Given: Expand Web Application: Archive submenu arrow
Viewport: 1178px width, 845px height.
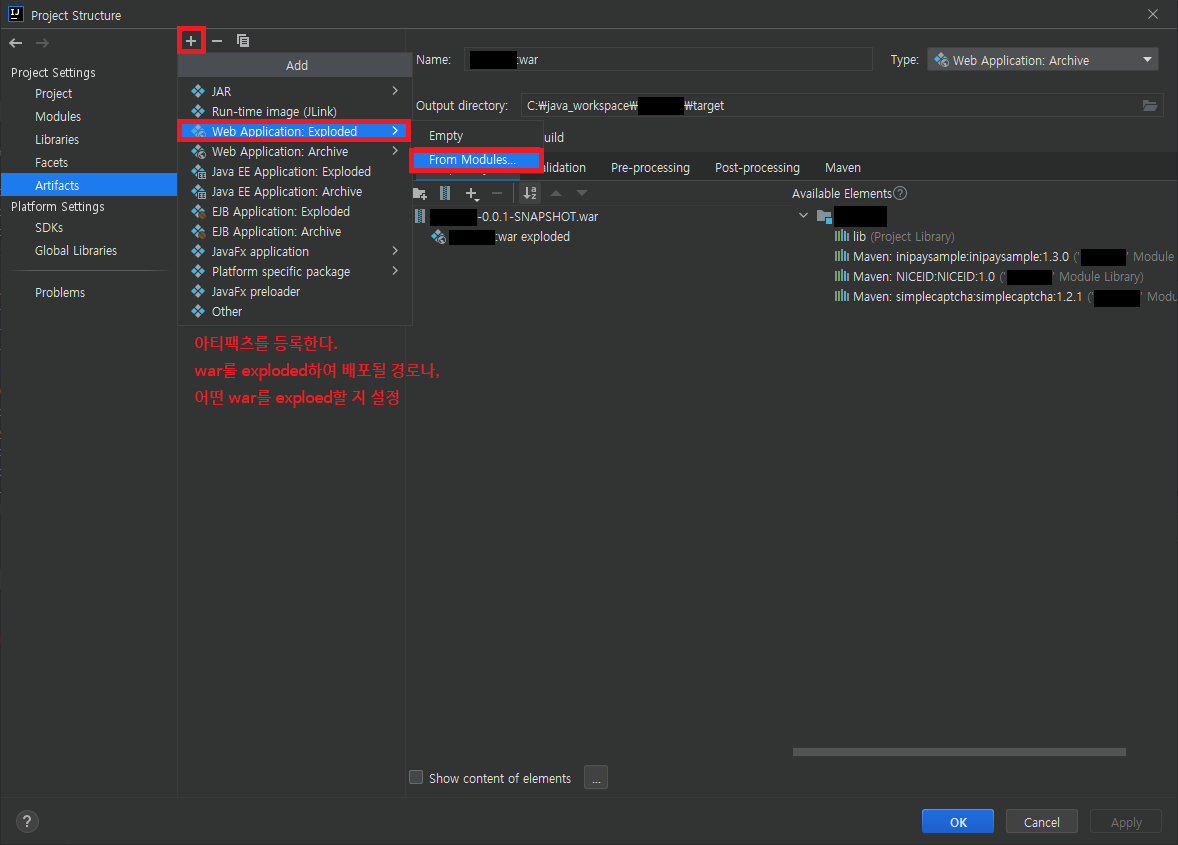Looking at the screenshot, I should click(x=395, y=151).
